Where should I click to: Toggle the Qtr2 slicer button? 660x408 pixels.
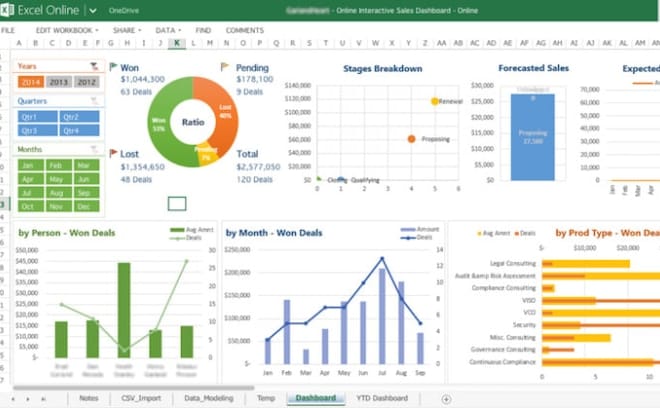[80, 117]
